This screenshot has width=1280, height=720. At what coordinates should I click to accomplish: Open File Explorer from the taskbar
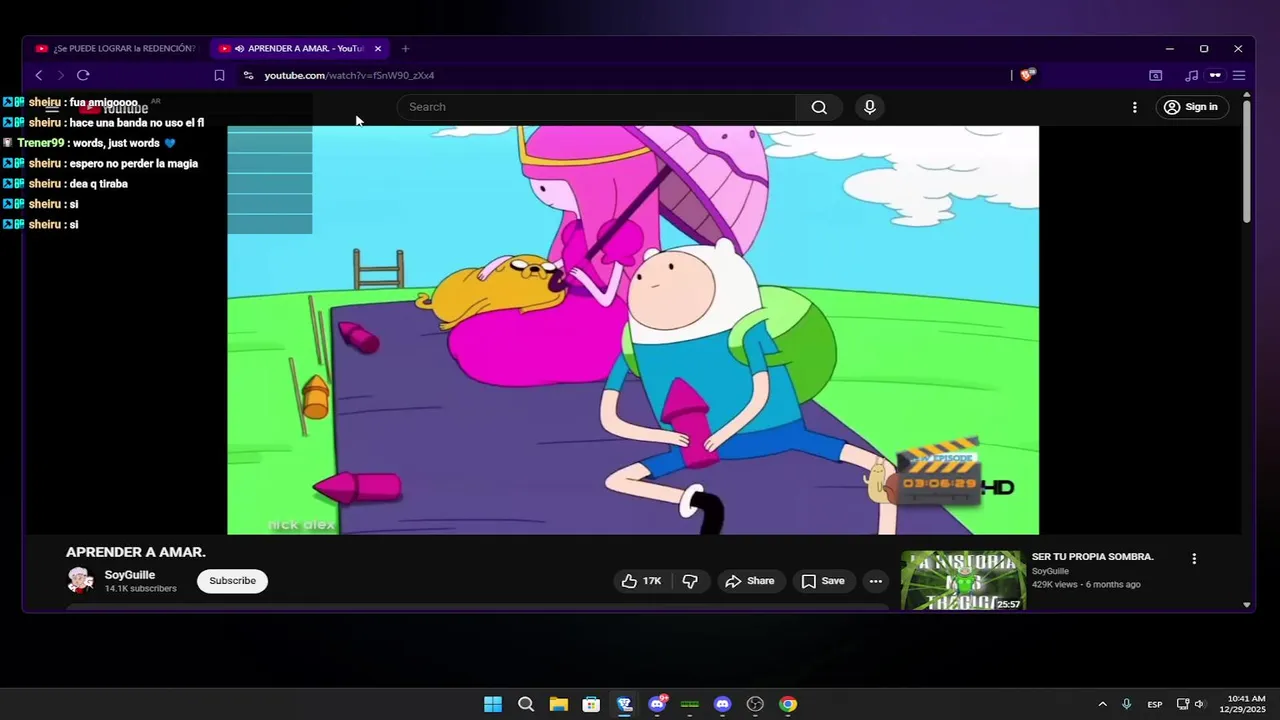(x=558, y=704)
